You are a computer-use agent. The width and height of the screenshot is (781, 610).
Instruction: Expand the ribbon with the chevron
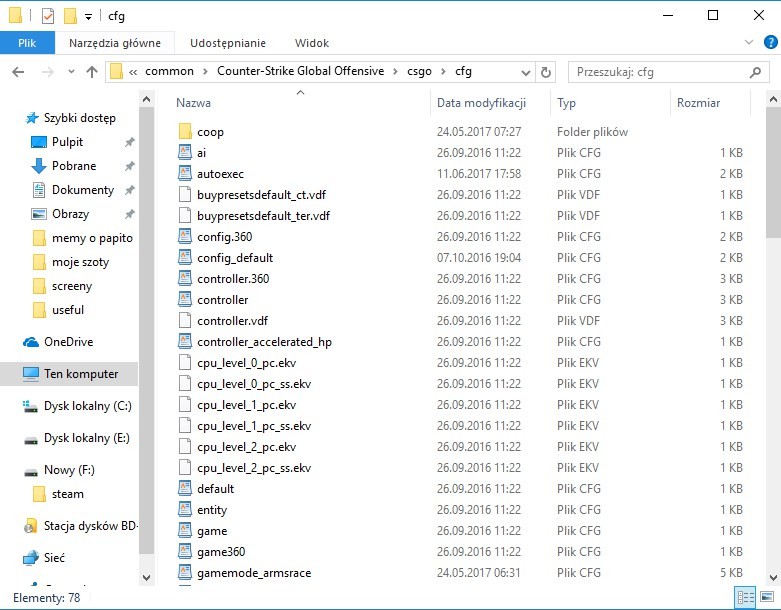click(x=749, y=42)
